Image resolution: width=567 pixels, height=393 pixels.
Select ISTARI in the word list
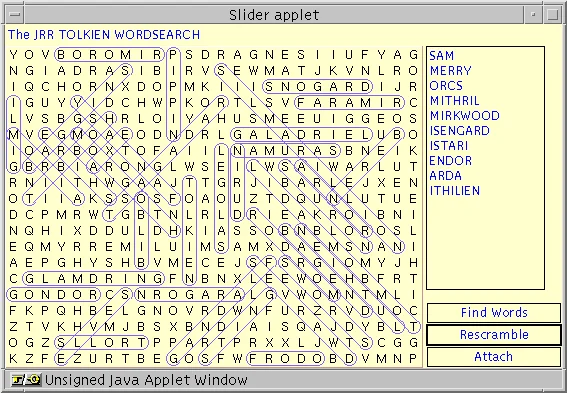(x=449, y=146)
